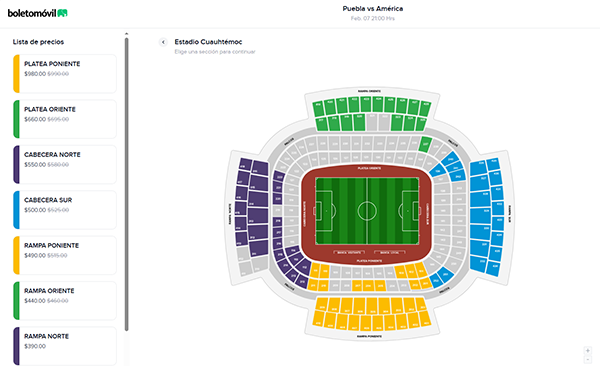Go back using the arrow beside Estadio Cuauhtémoc

[163, 42]
